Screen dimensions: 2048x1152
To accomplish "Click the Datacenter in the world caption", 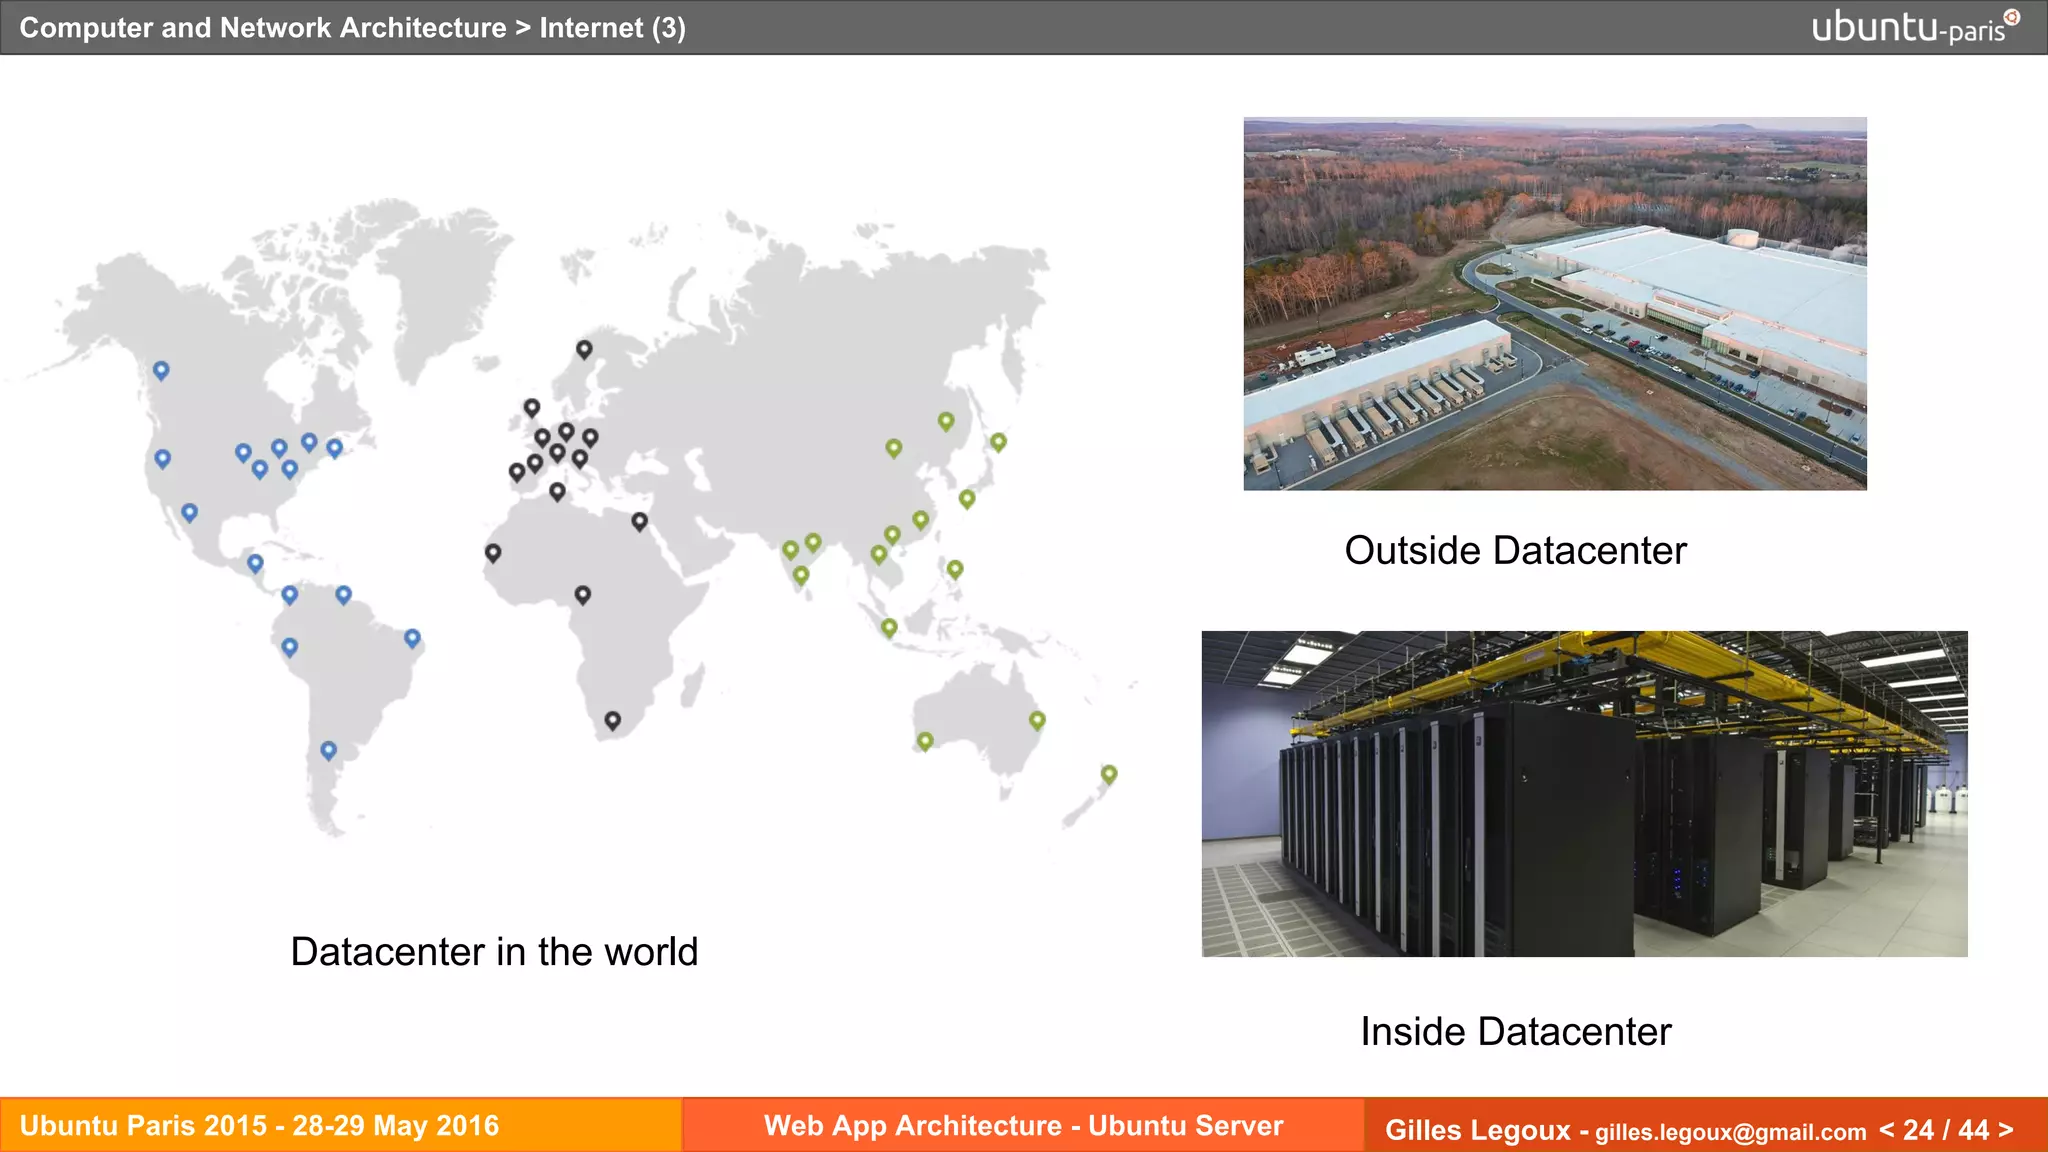I will click(494, 951).
